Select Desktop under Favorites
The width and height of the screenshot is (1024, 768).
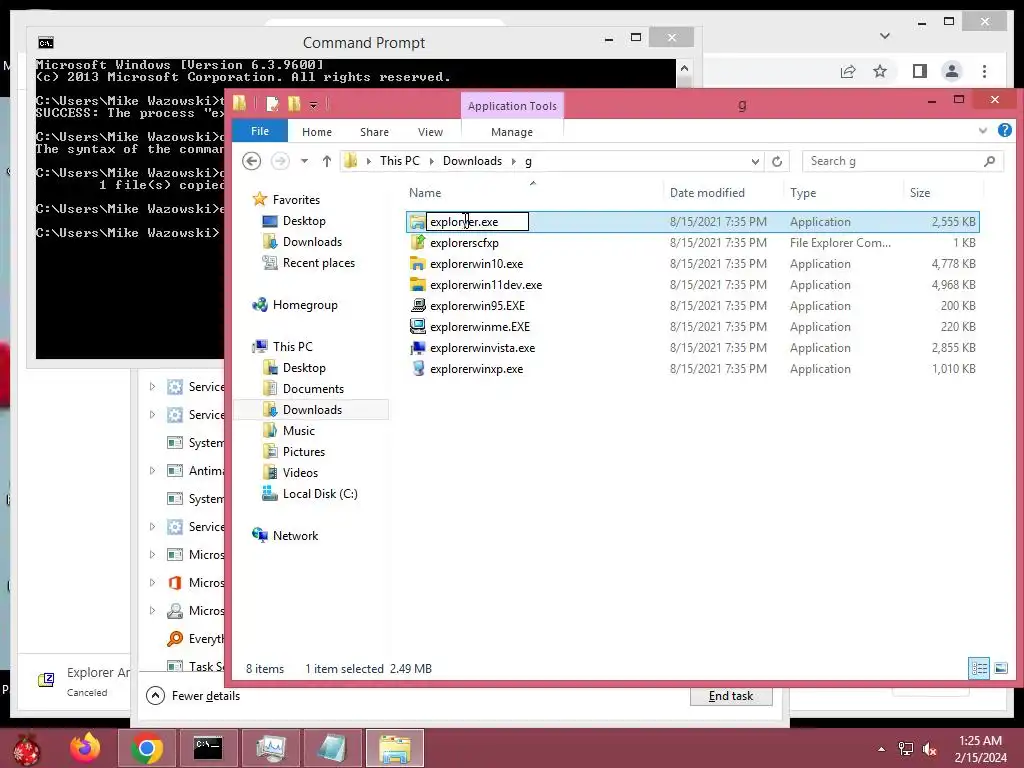[304, 221]
